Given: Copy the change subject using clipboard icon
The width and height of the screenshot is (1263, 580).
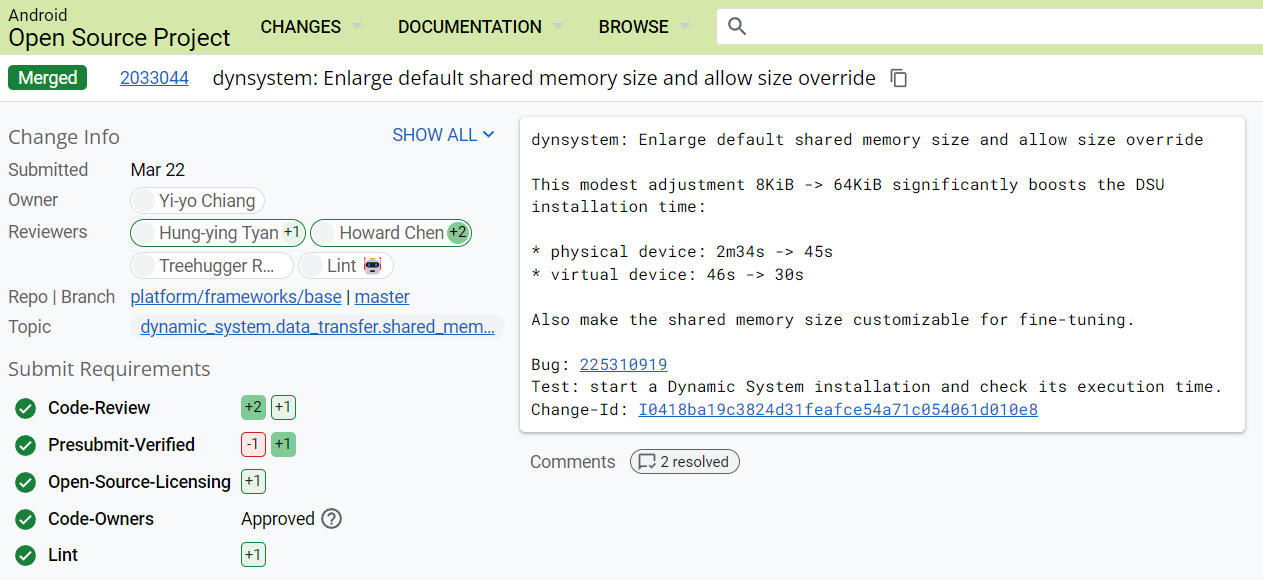Looking at the screenshot, I should coord(899,78).
